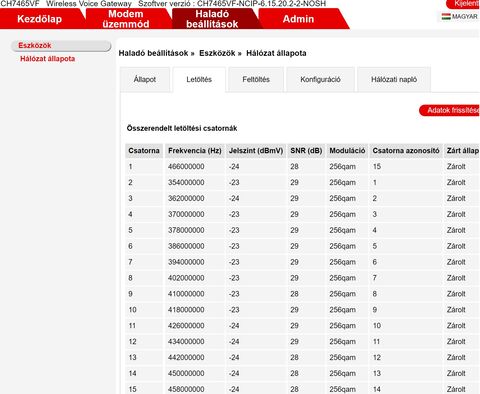Switch to the Állapot tab
This screenshot has width=480, height=394.
pos(145,79)
